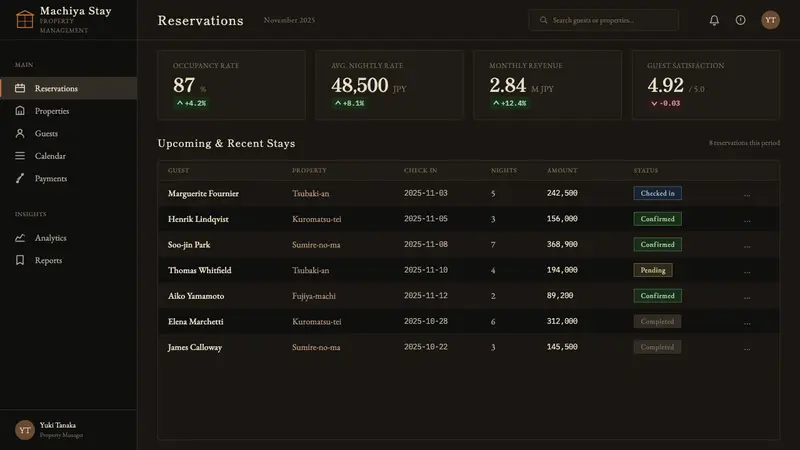The width and height of the screenshot is (800, 450).
Task: Click the Checked in status badge
Action: [x=657, y=193]
